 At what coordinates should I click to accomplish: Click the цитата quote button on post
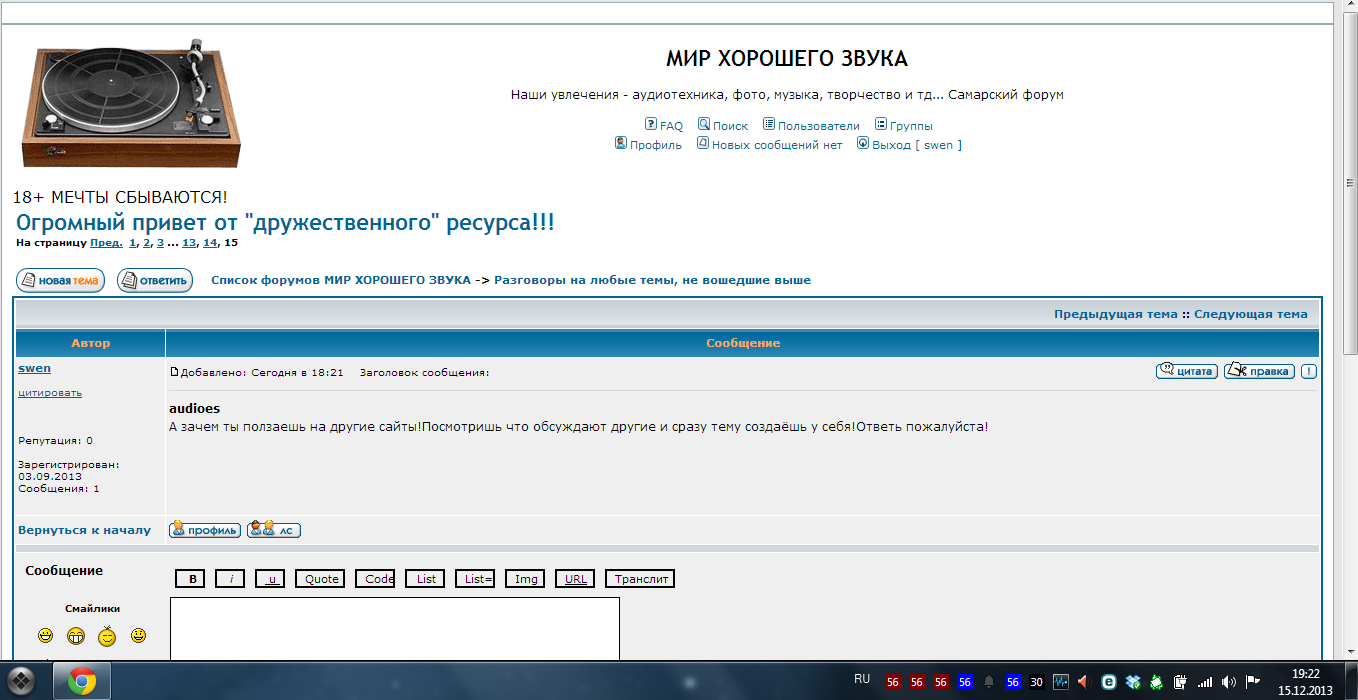click(x=1186, y=371)
